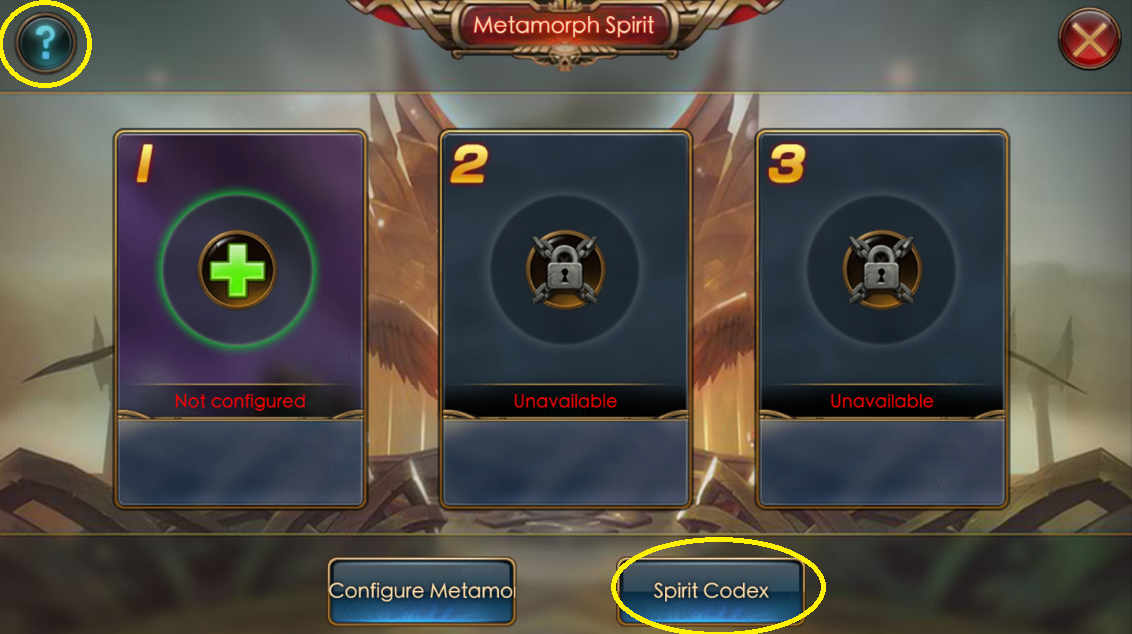
Task: Select the slot number 2 badge
Action: click(469, 164)
